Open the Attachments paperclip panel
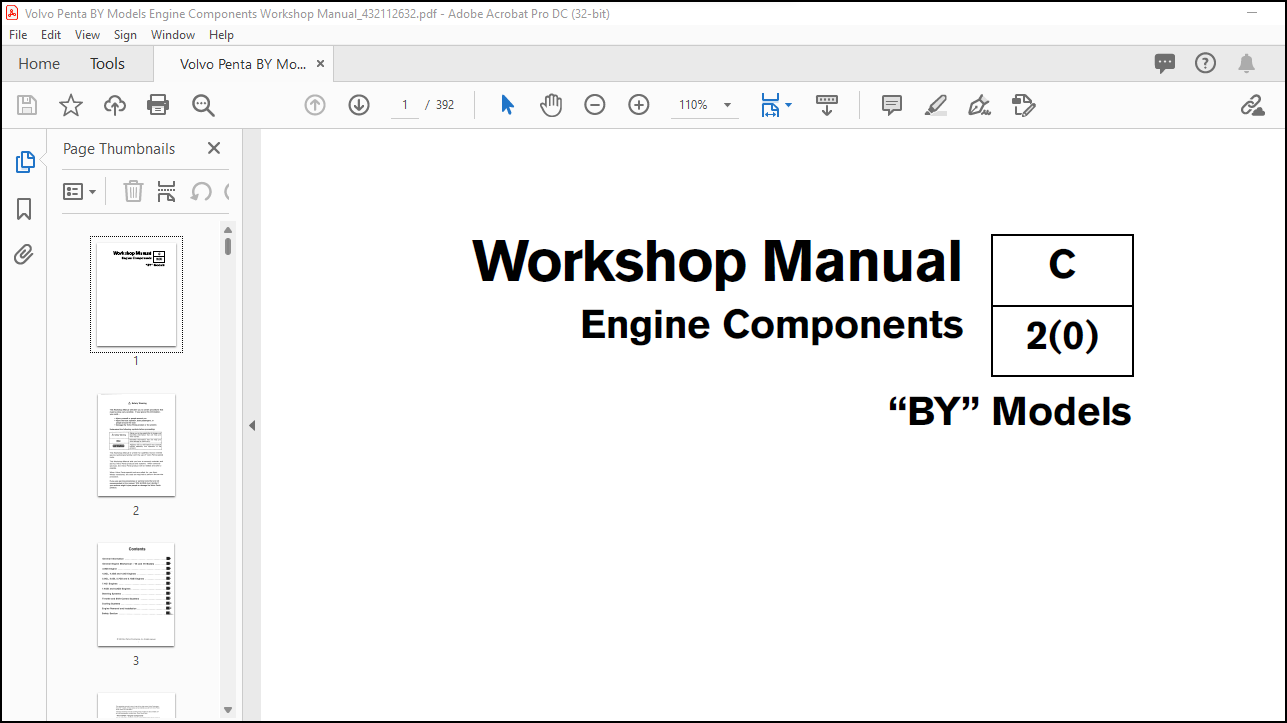 coord(24,254)
